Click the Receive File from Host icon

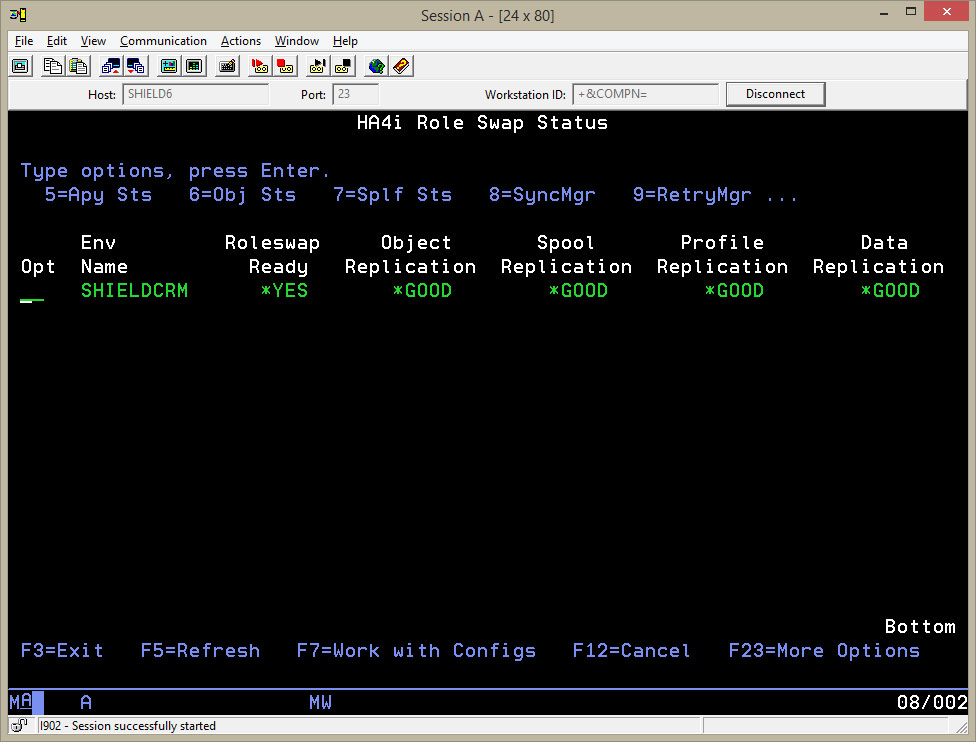coord(136,66)
